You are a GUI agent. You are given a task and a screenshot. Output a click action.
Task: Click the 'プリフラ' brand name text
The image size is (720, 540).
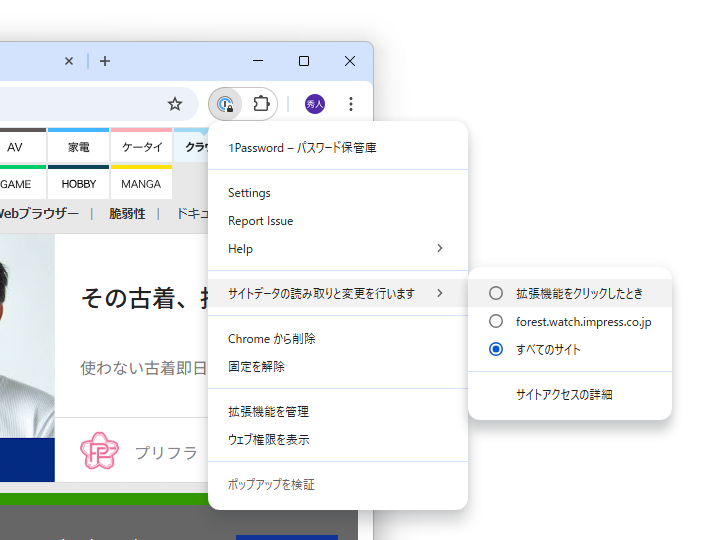166,453
